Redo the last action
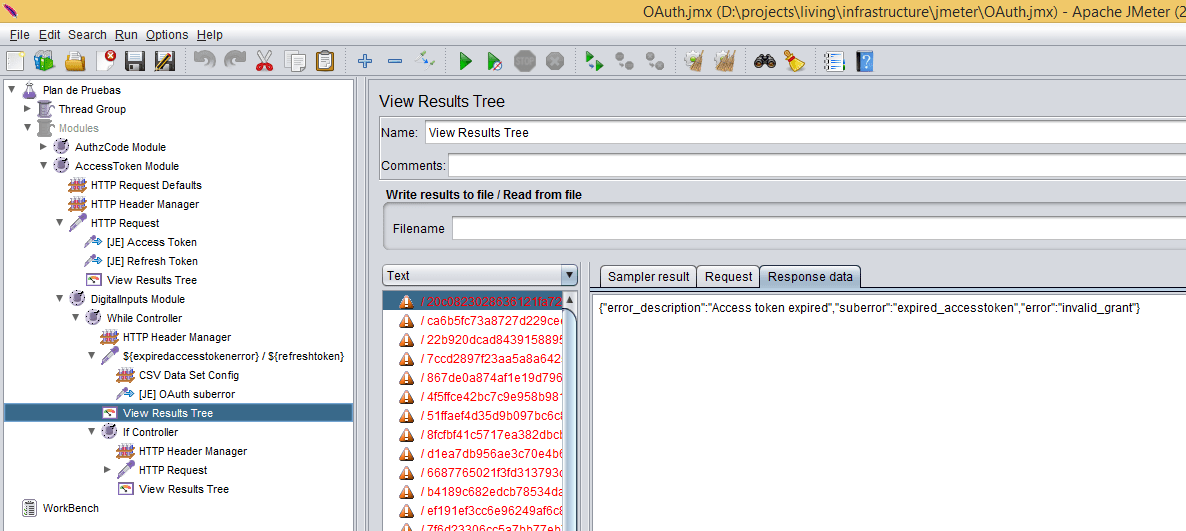Screen dimensions: 1186x531 (234, 61)
